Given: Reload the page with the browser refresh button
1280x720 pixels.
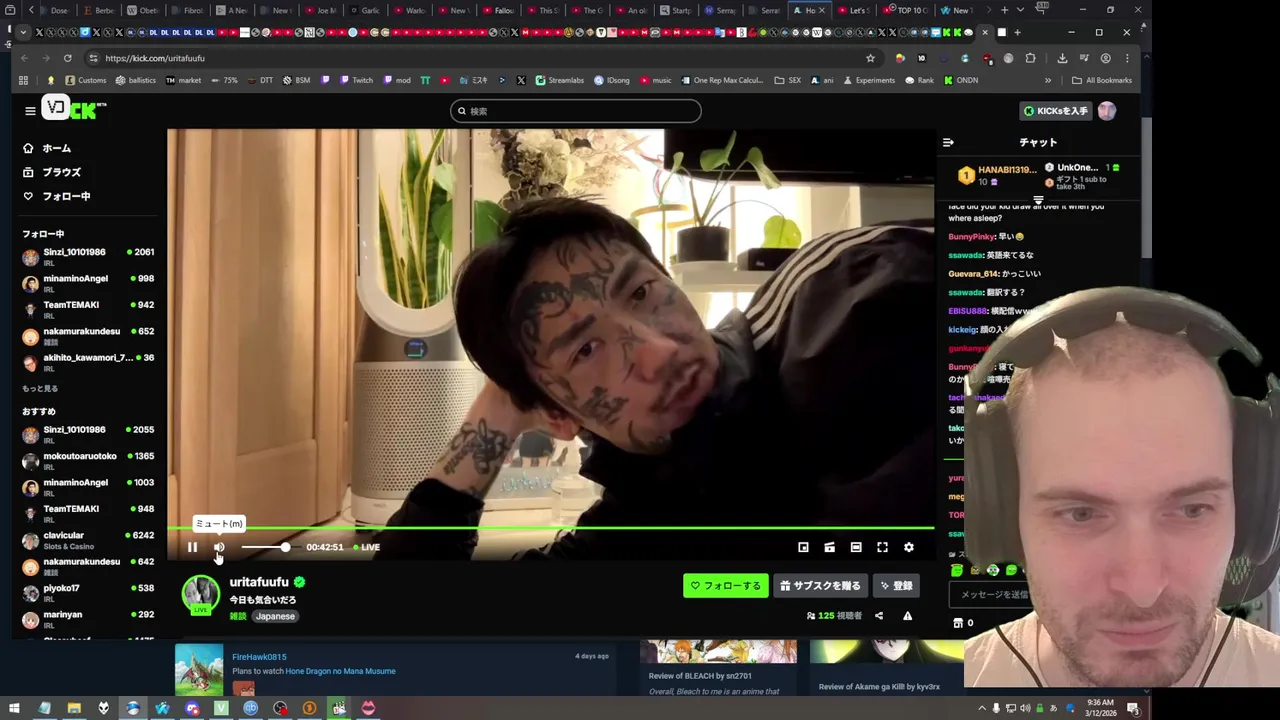Looking at the screenshot, I should click(x=67, y=58).
